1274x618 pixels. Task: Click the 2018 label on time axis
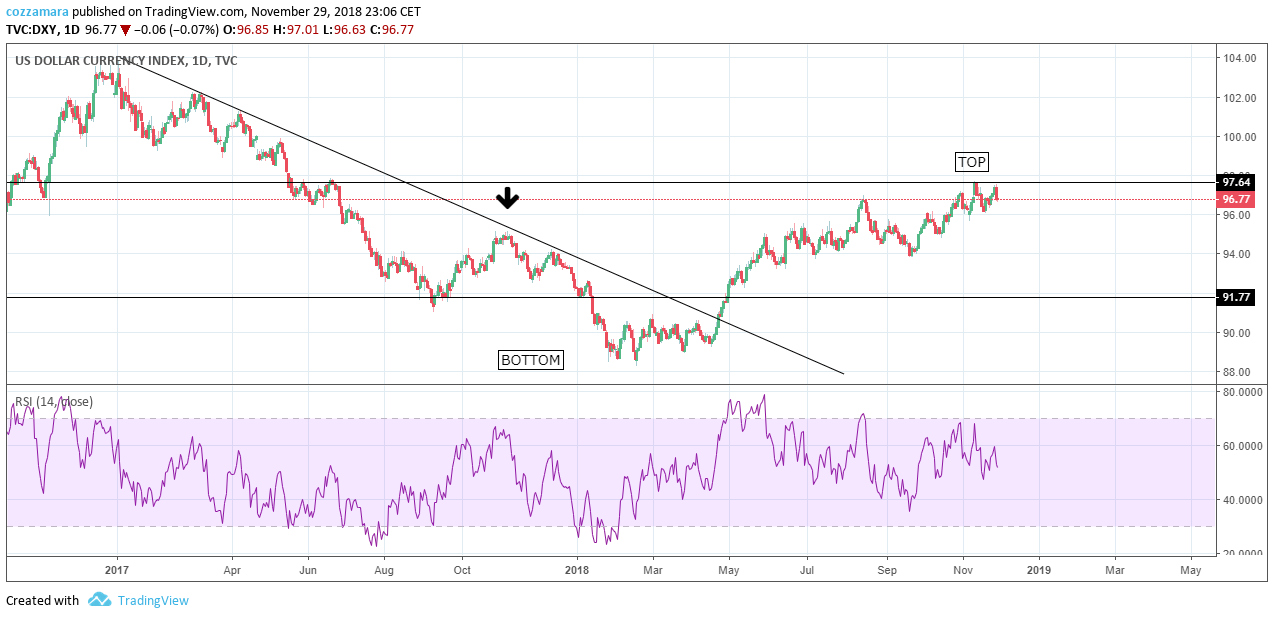point(577,570)
